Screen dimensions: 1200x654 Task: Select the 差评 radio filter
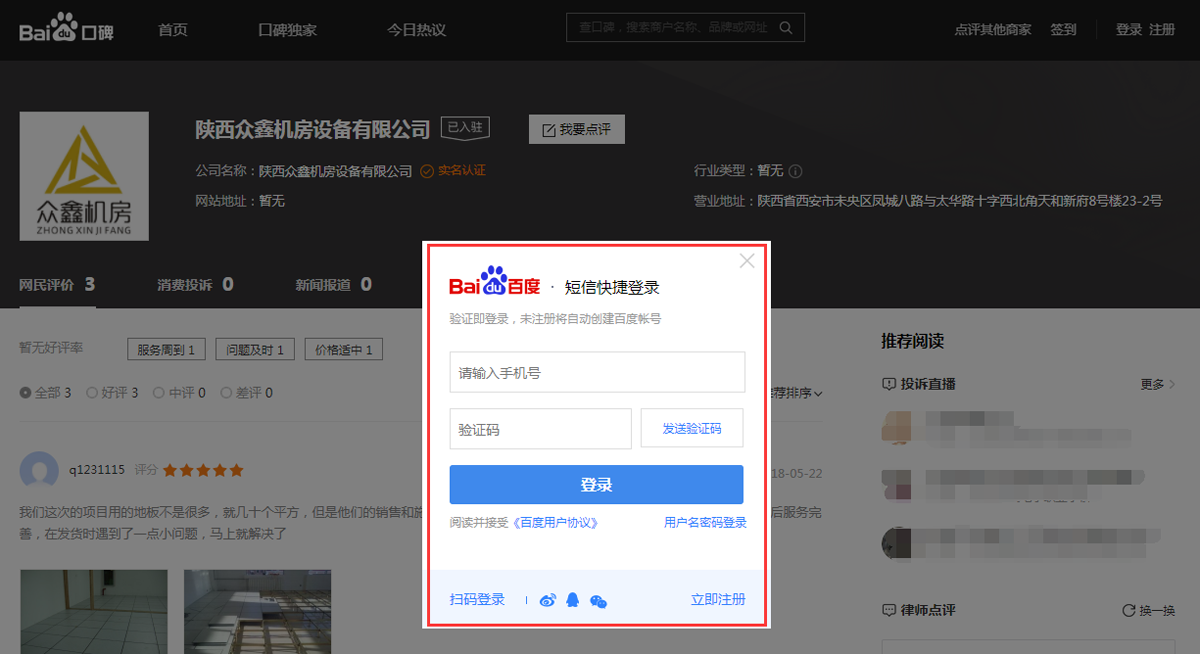(x=227, y=393)
